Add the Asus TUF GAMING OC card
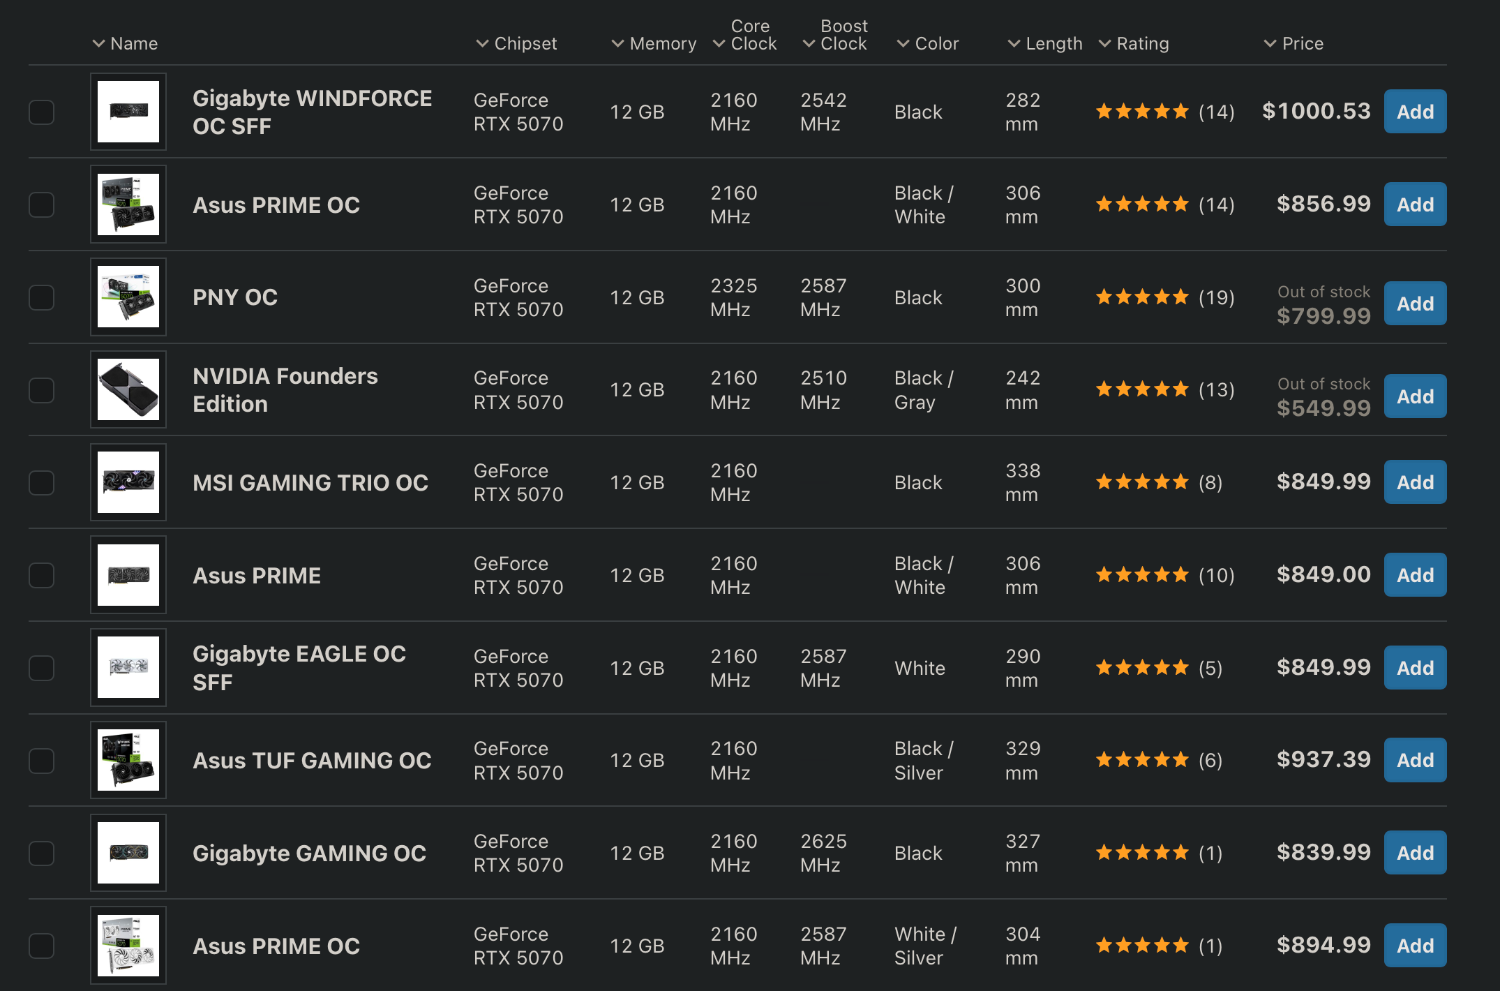The height and width of the screenshot is (991, 1500). tap(1415, 760)
